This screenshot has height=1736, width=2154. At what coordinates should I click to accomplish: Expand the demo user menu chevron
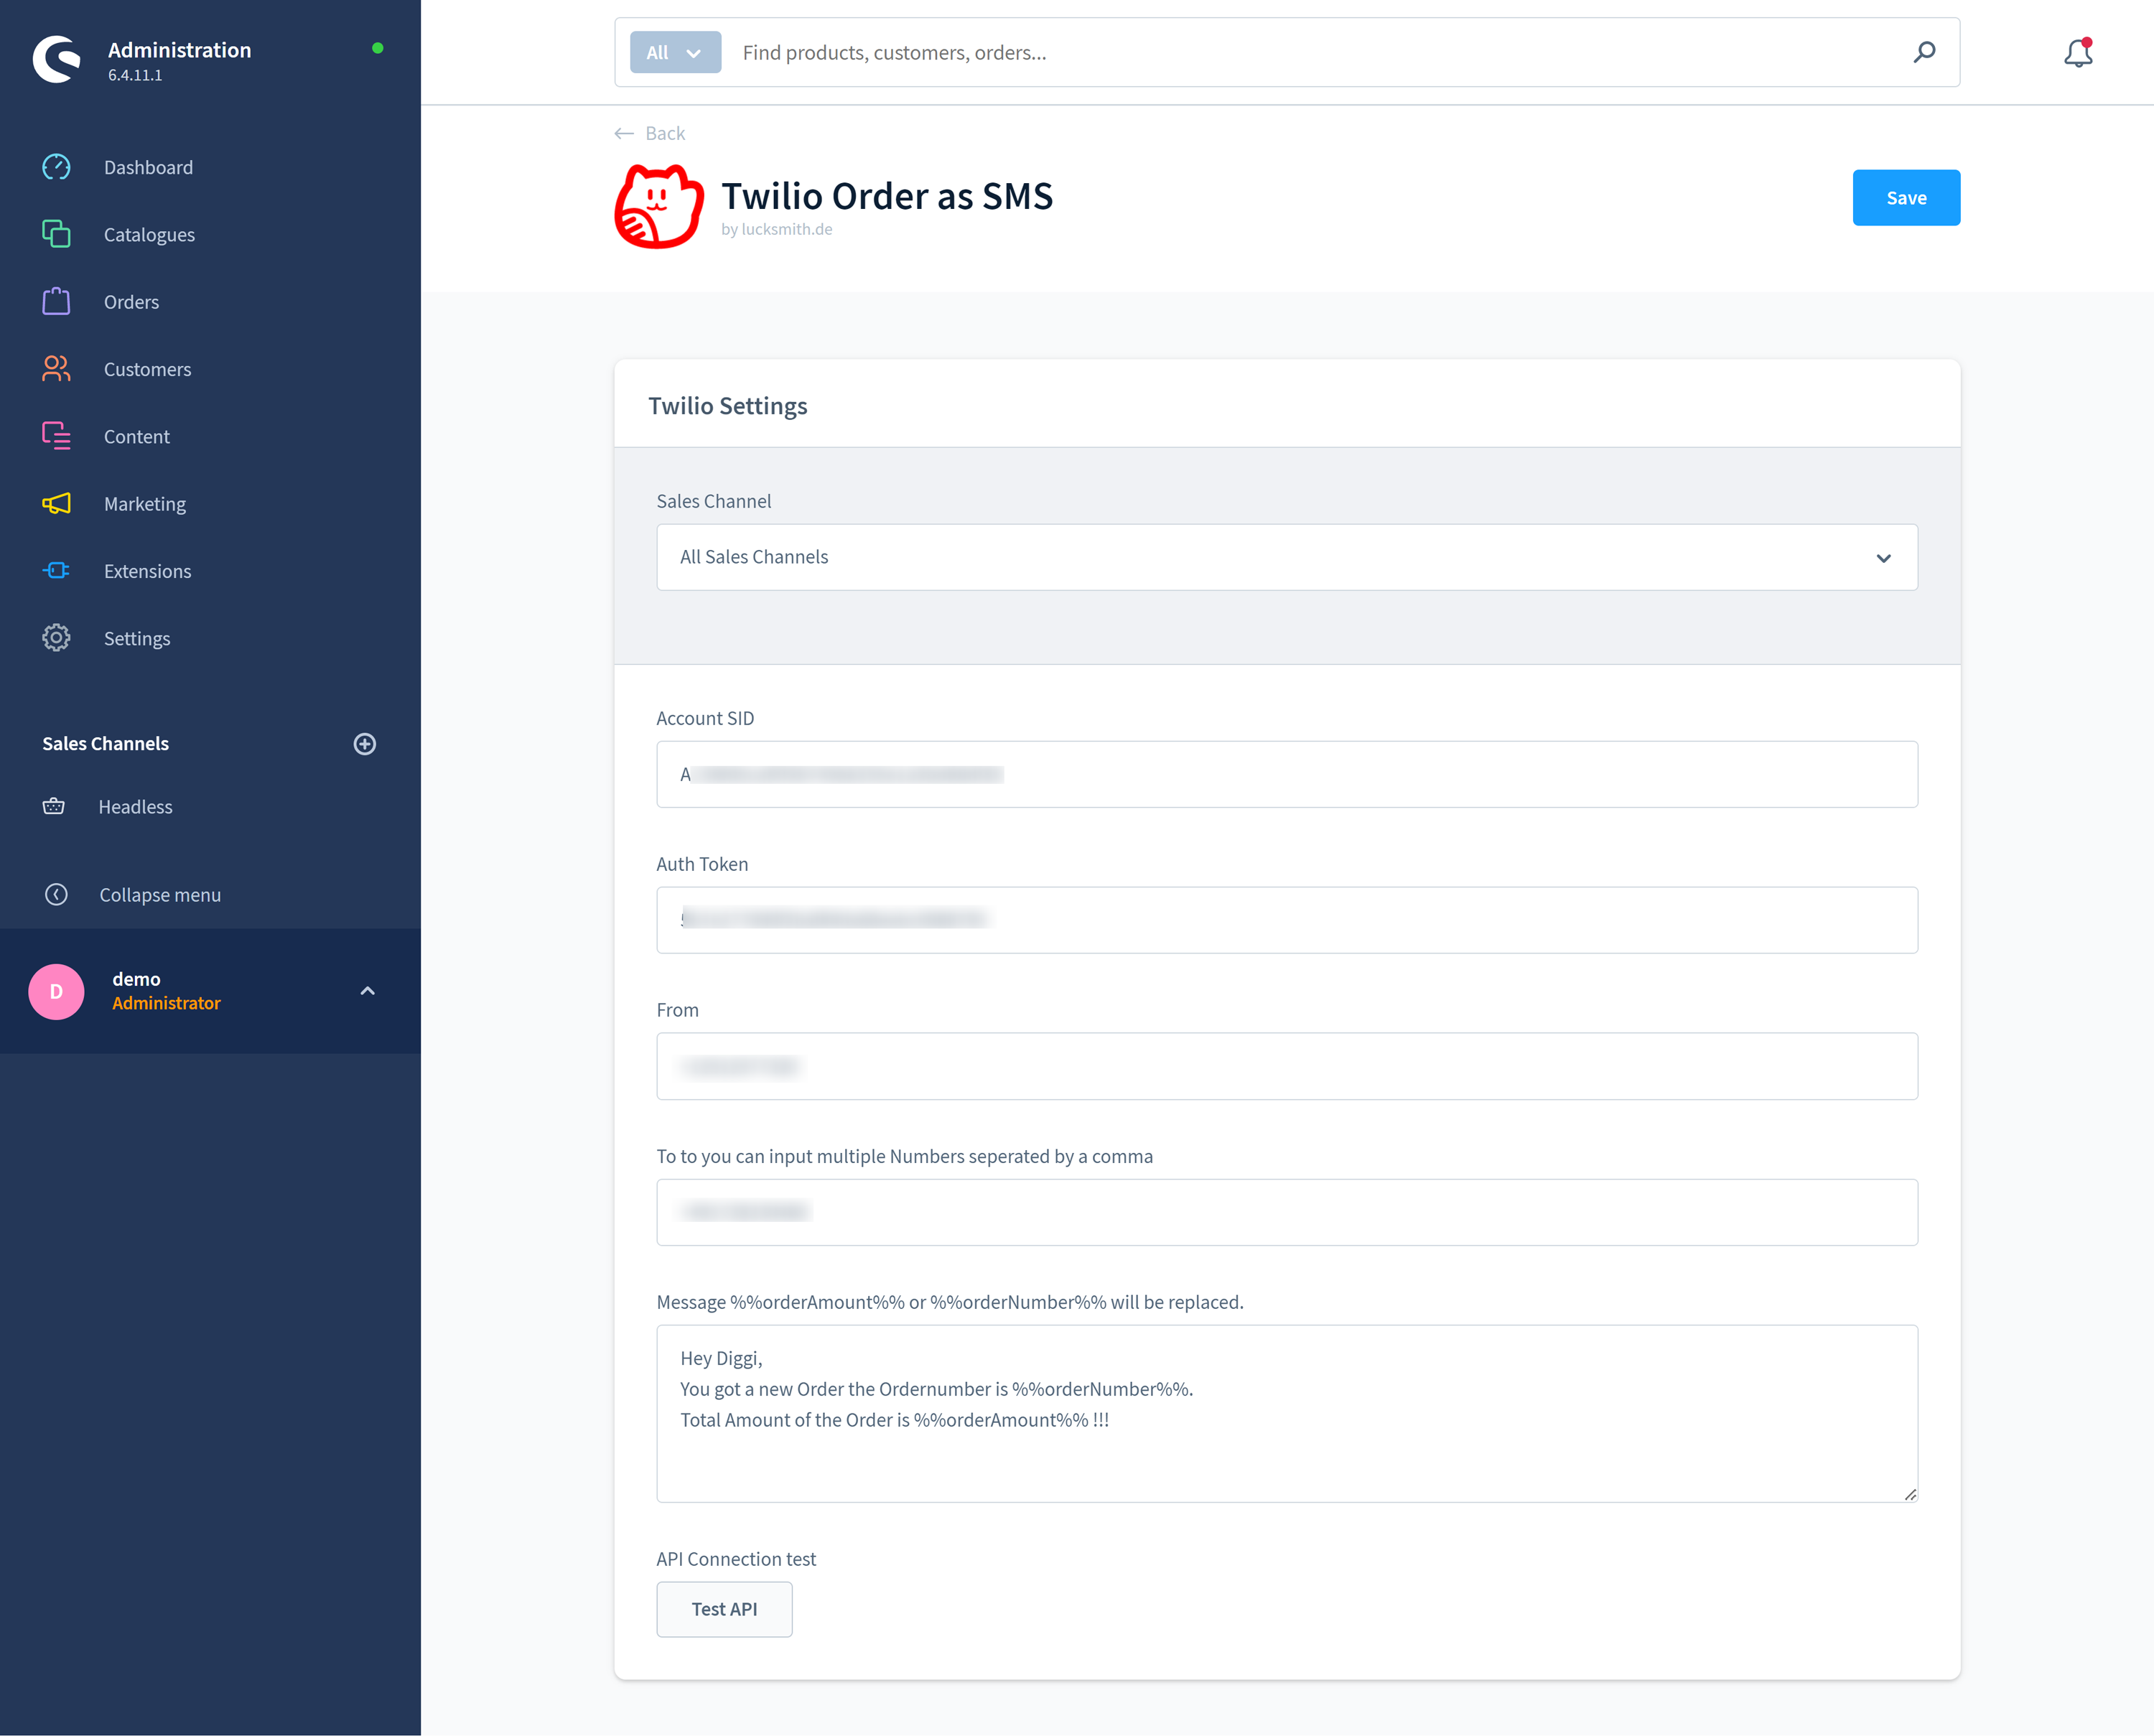pos(367,991)
